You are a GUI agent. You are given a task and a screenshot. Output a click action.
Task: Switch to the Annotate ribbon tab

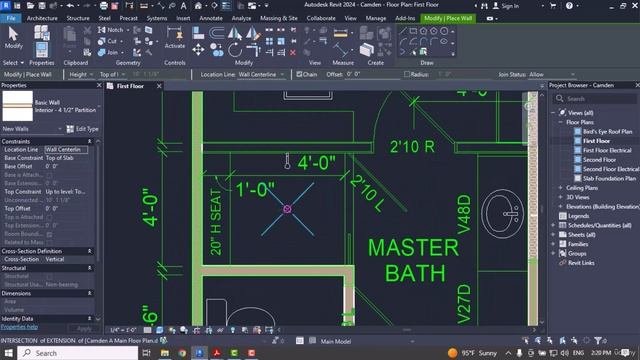tap(211, 18)
